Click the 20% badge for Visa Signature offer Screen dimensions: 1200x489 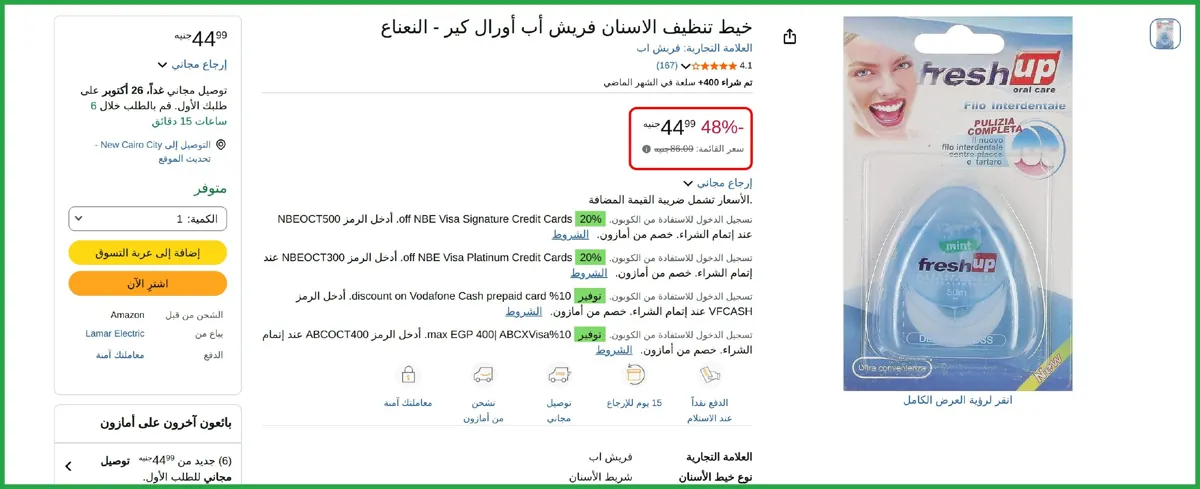tap(590, 219)
